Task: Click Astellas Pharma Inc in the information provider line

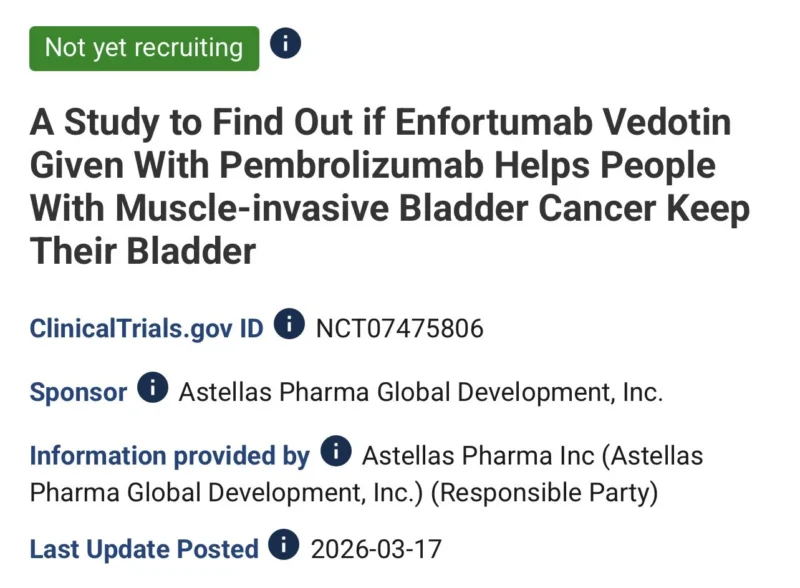Action: tap(480, 456)
